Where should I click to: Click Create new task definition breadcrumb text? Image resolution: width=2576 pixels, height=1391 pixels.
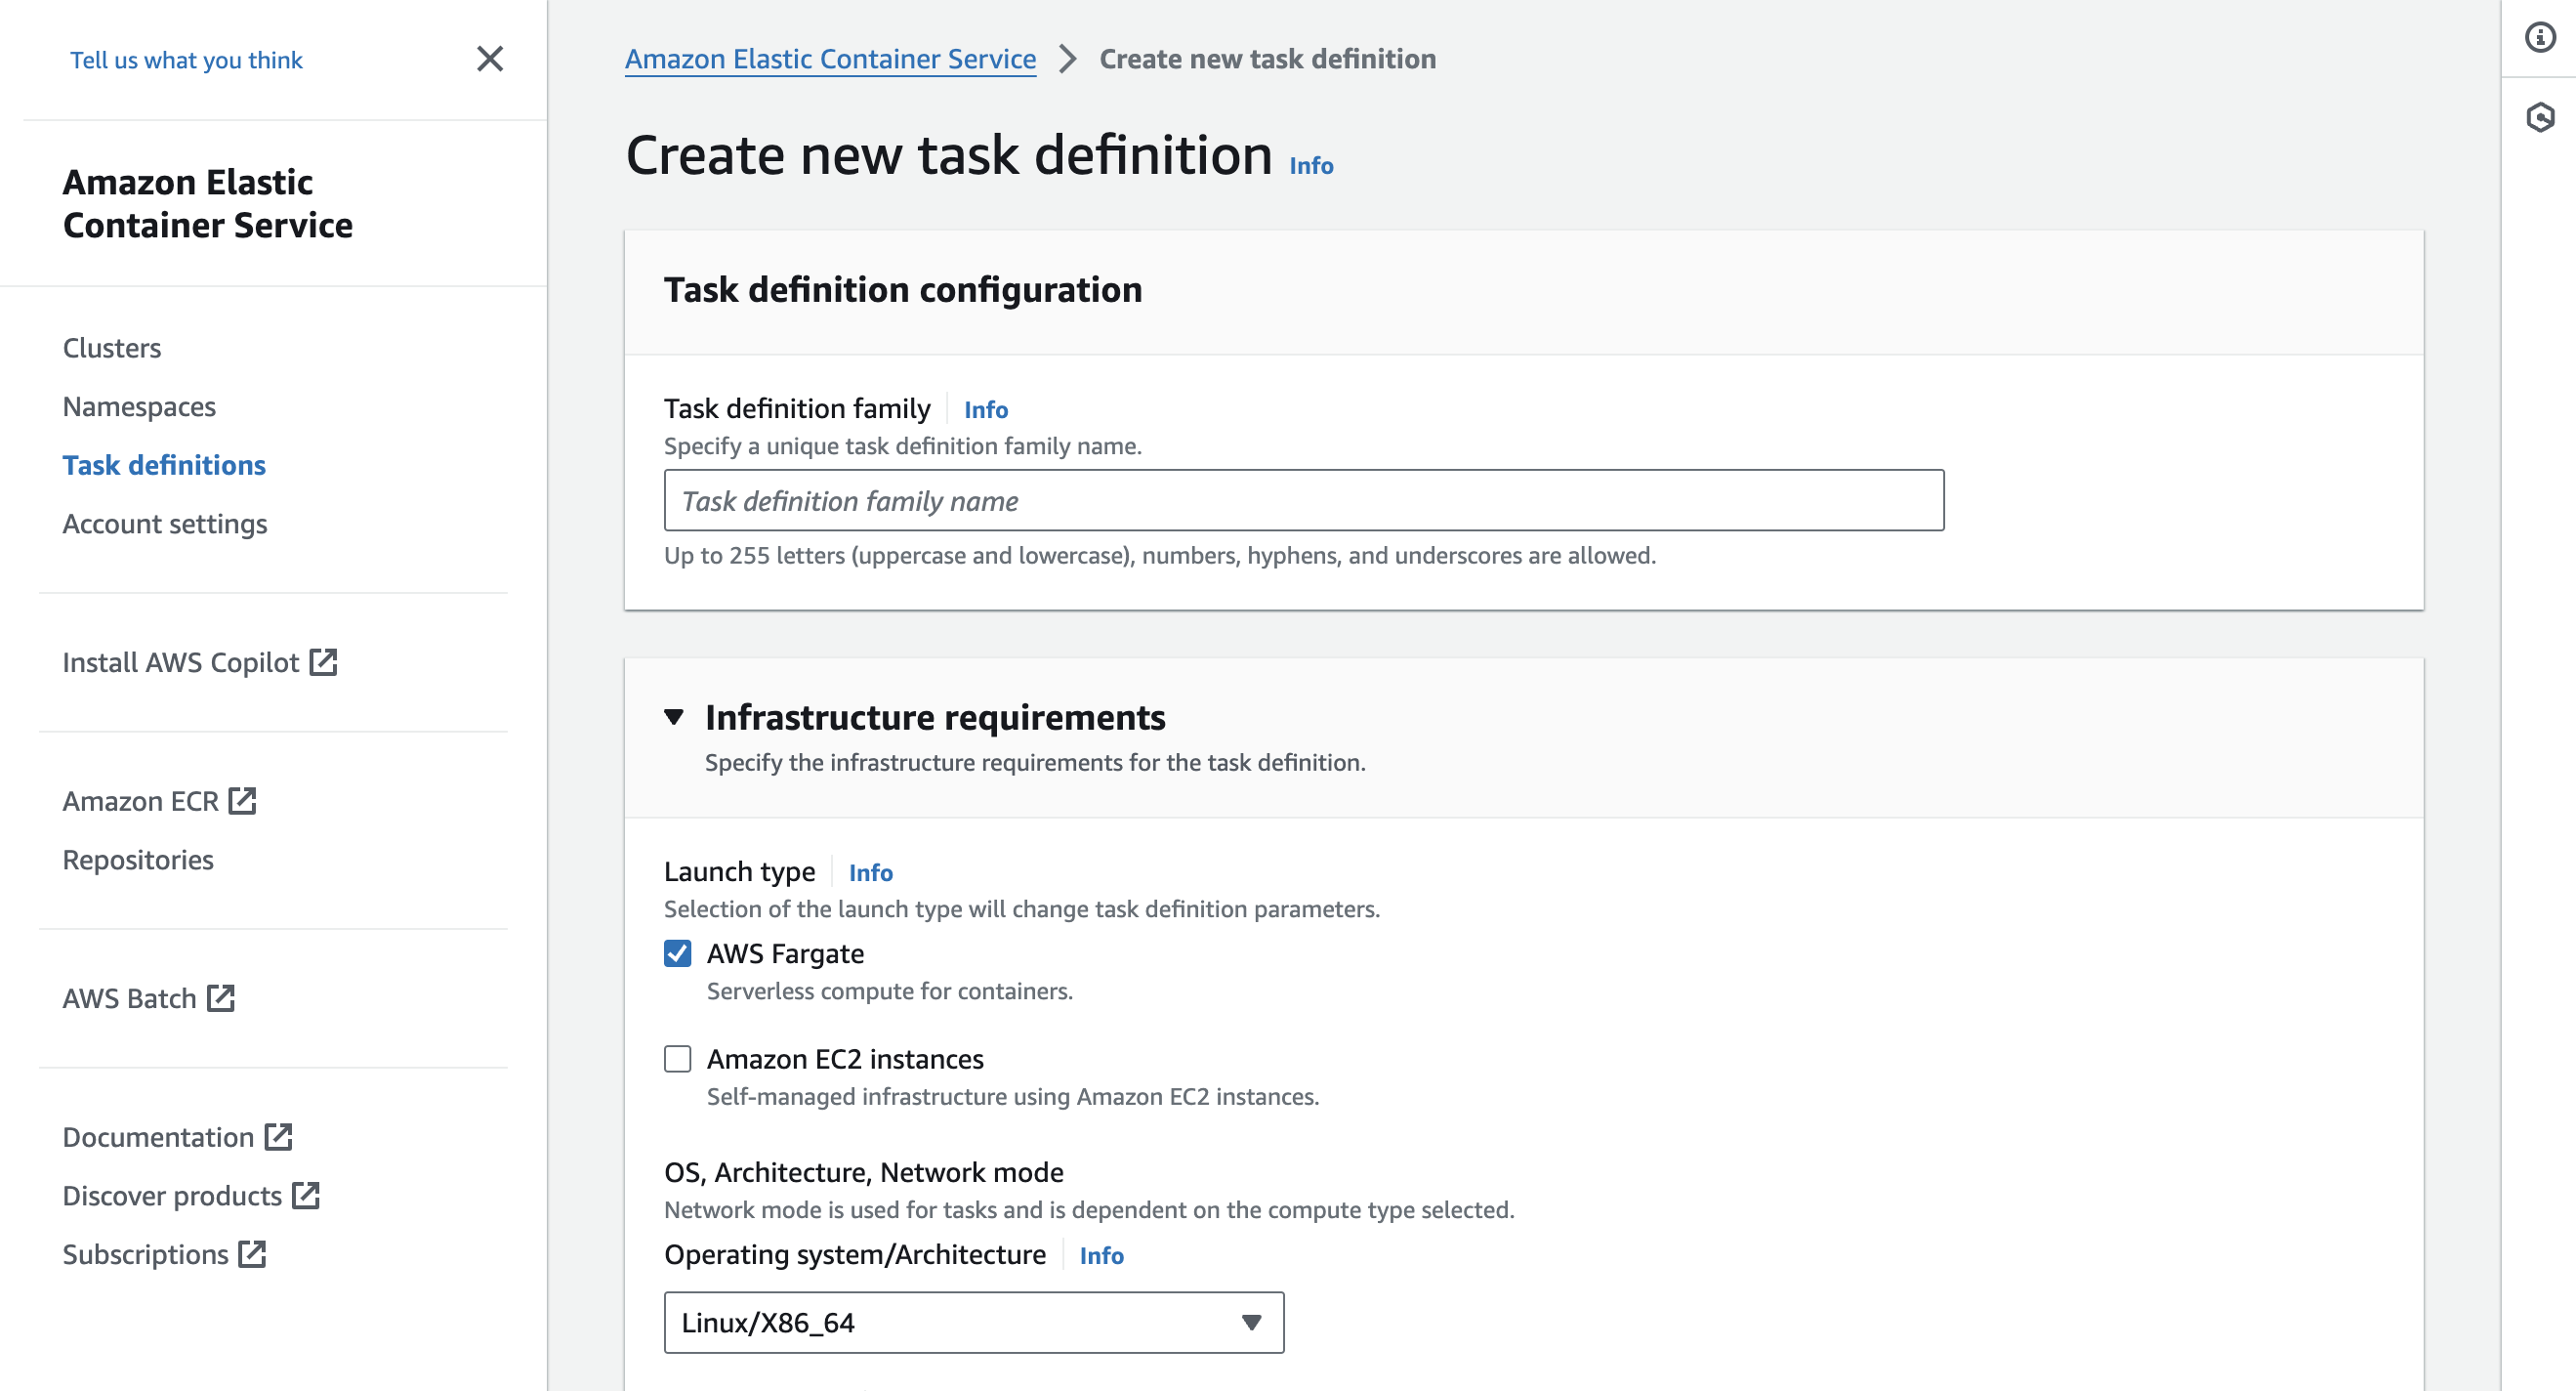click(x=1268, y=59)
